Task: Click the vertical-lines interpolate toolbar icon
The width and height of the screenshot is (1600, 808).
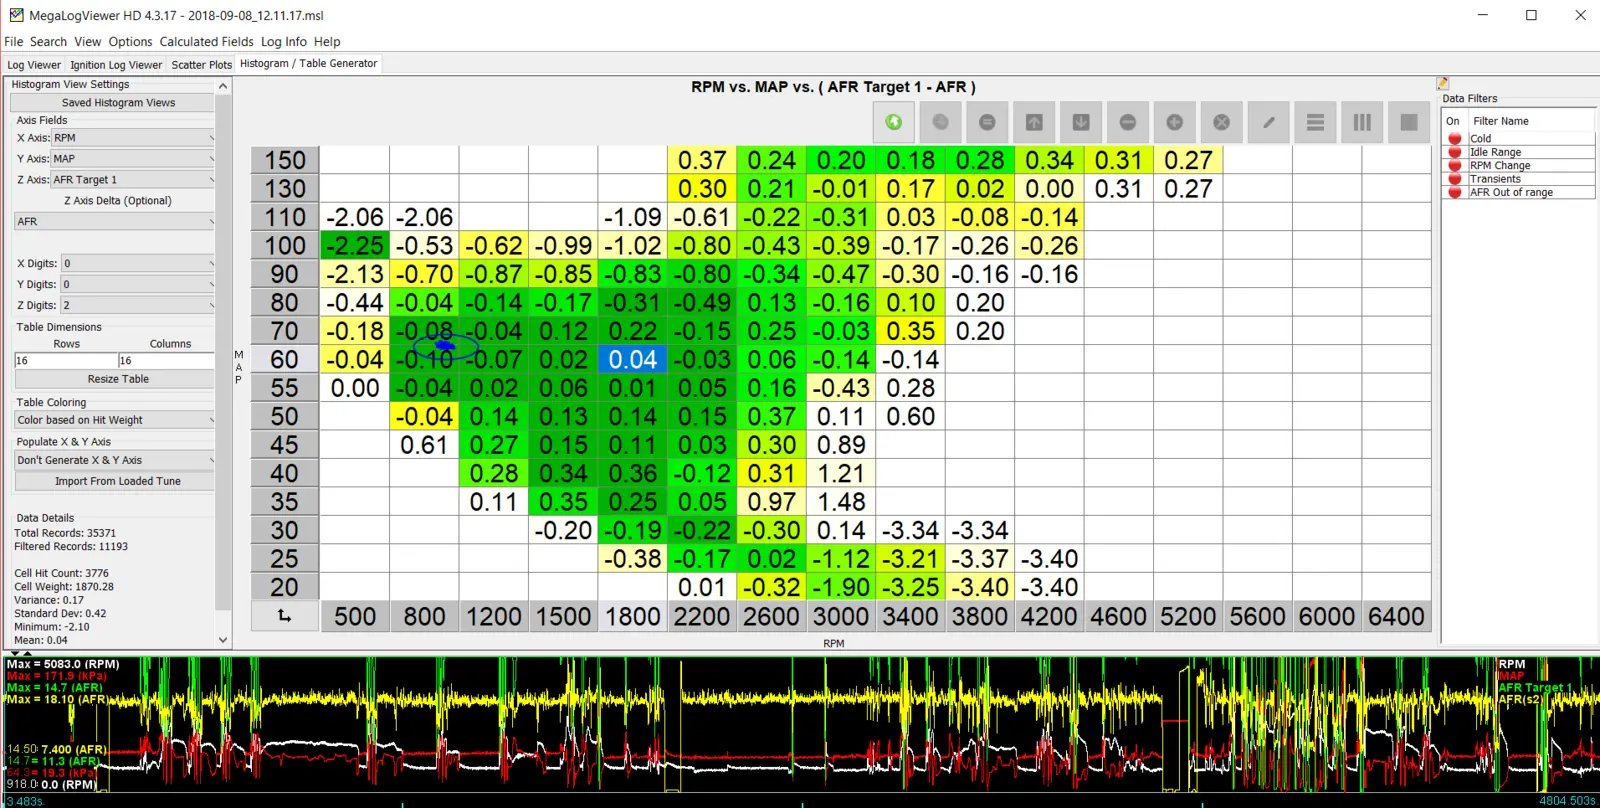Action: click(x=1362, y=122)
